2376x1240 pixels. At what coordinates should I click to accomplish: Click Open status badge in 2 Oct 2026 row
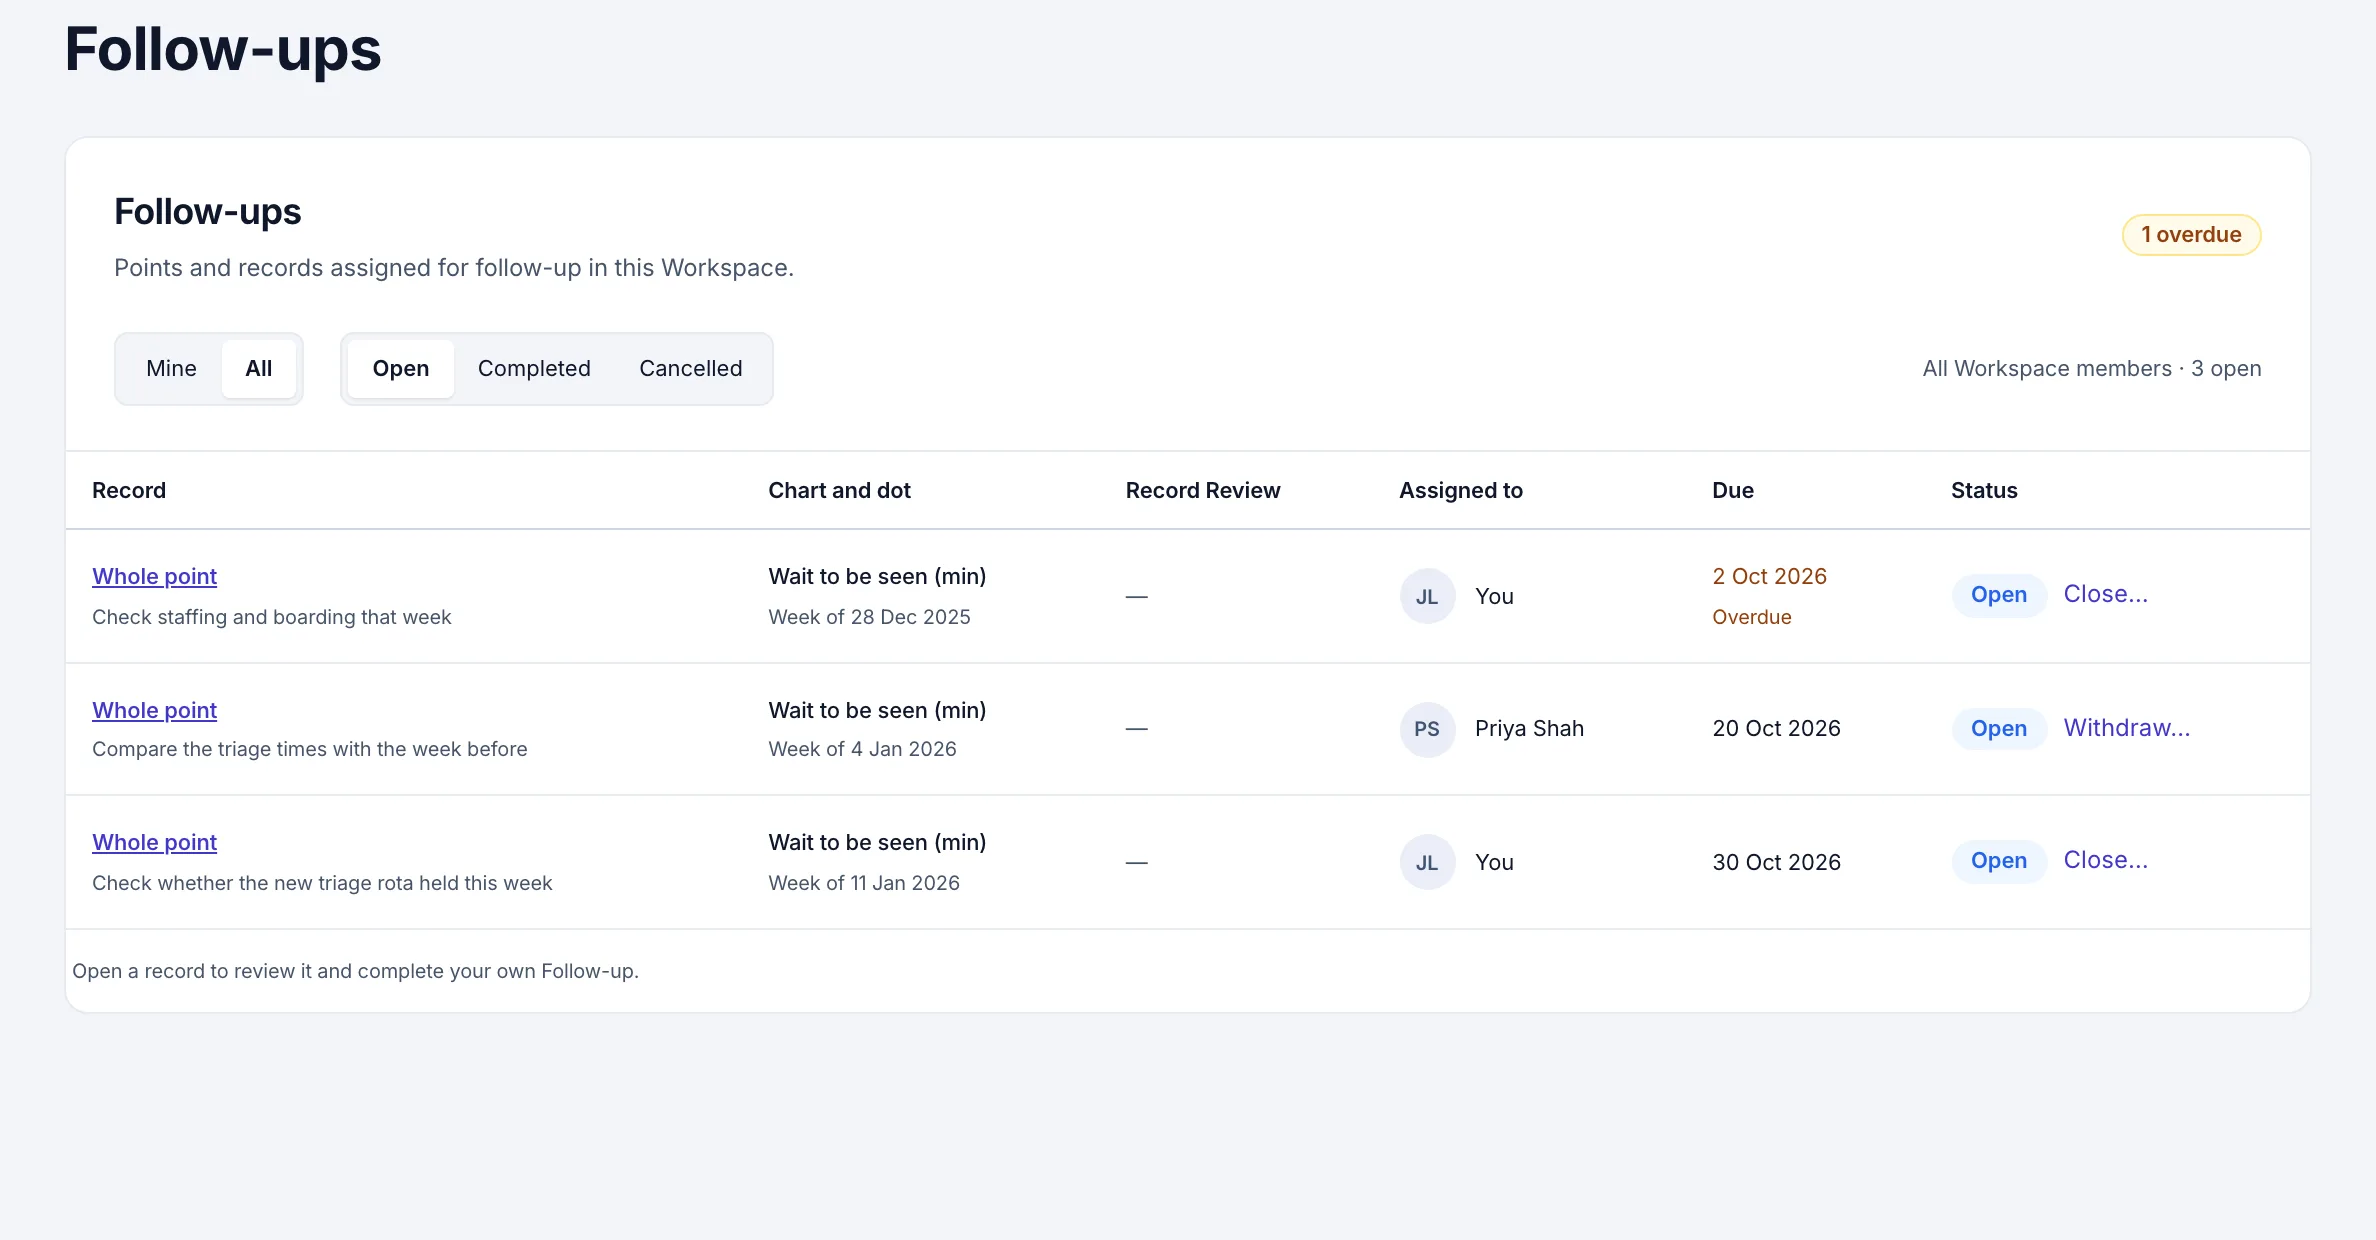(1999, 595)
